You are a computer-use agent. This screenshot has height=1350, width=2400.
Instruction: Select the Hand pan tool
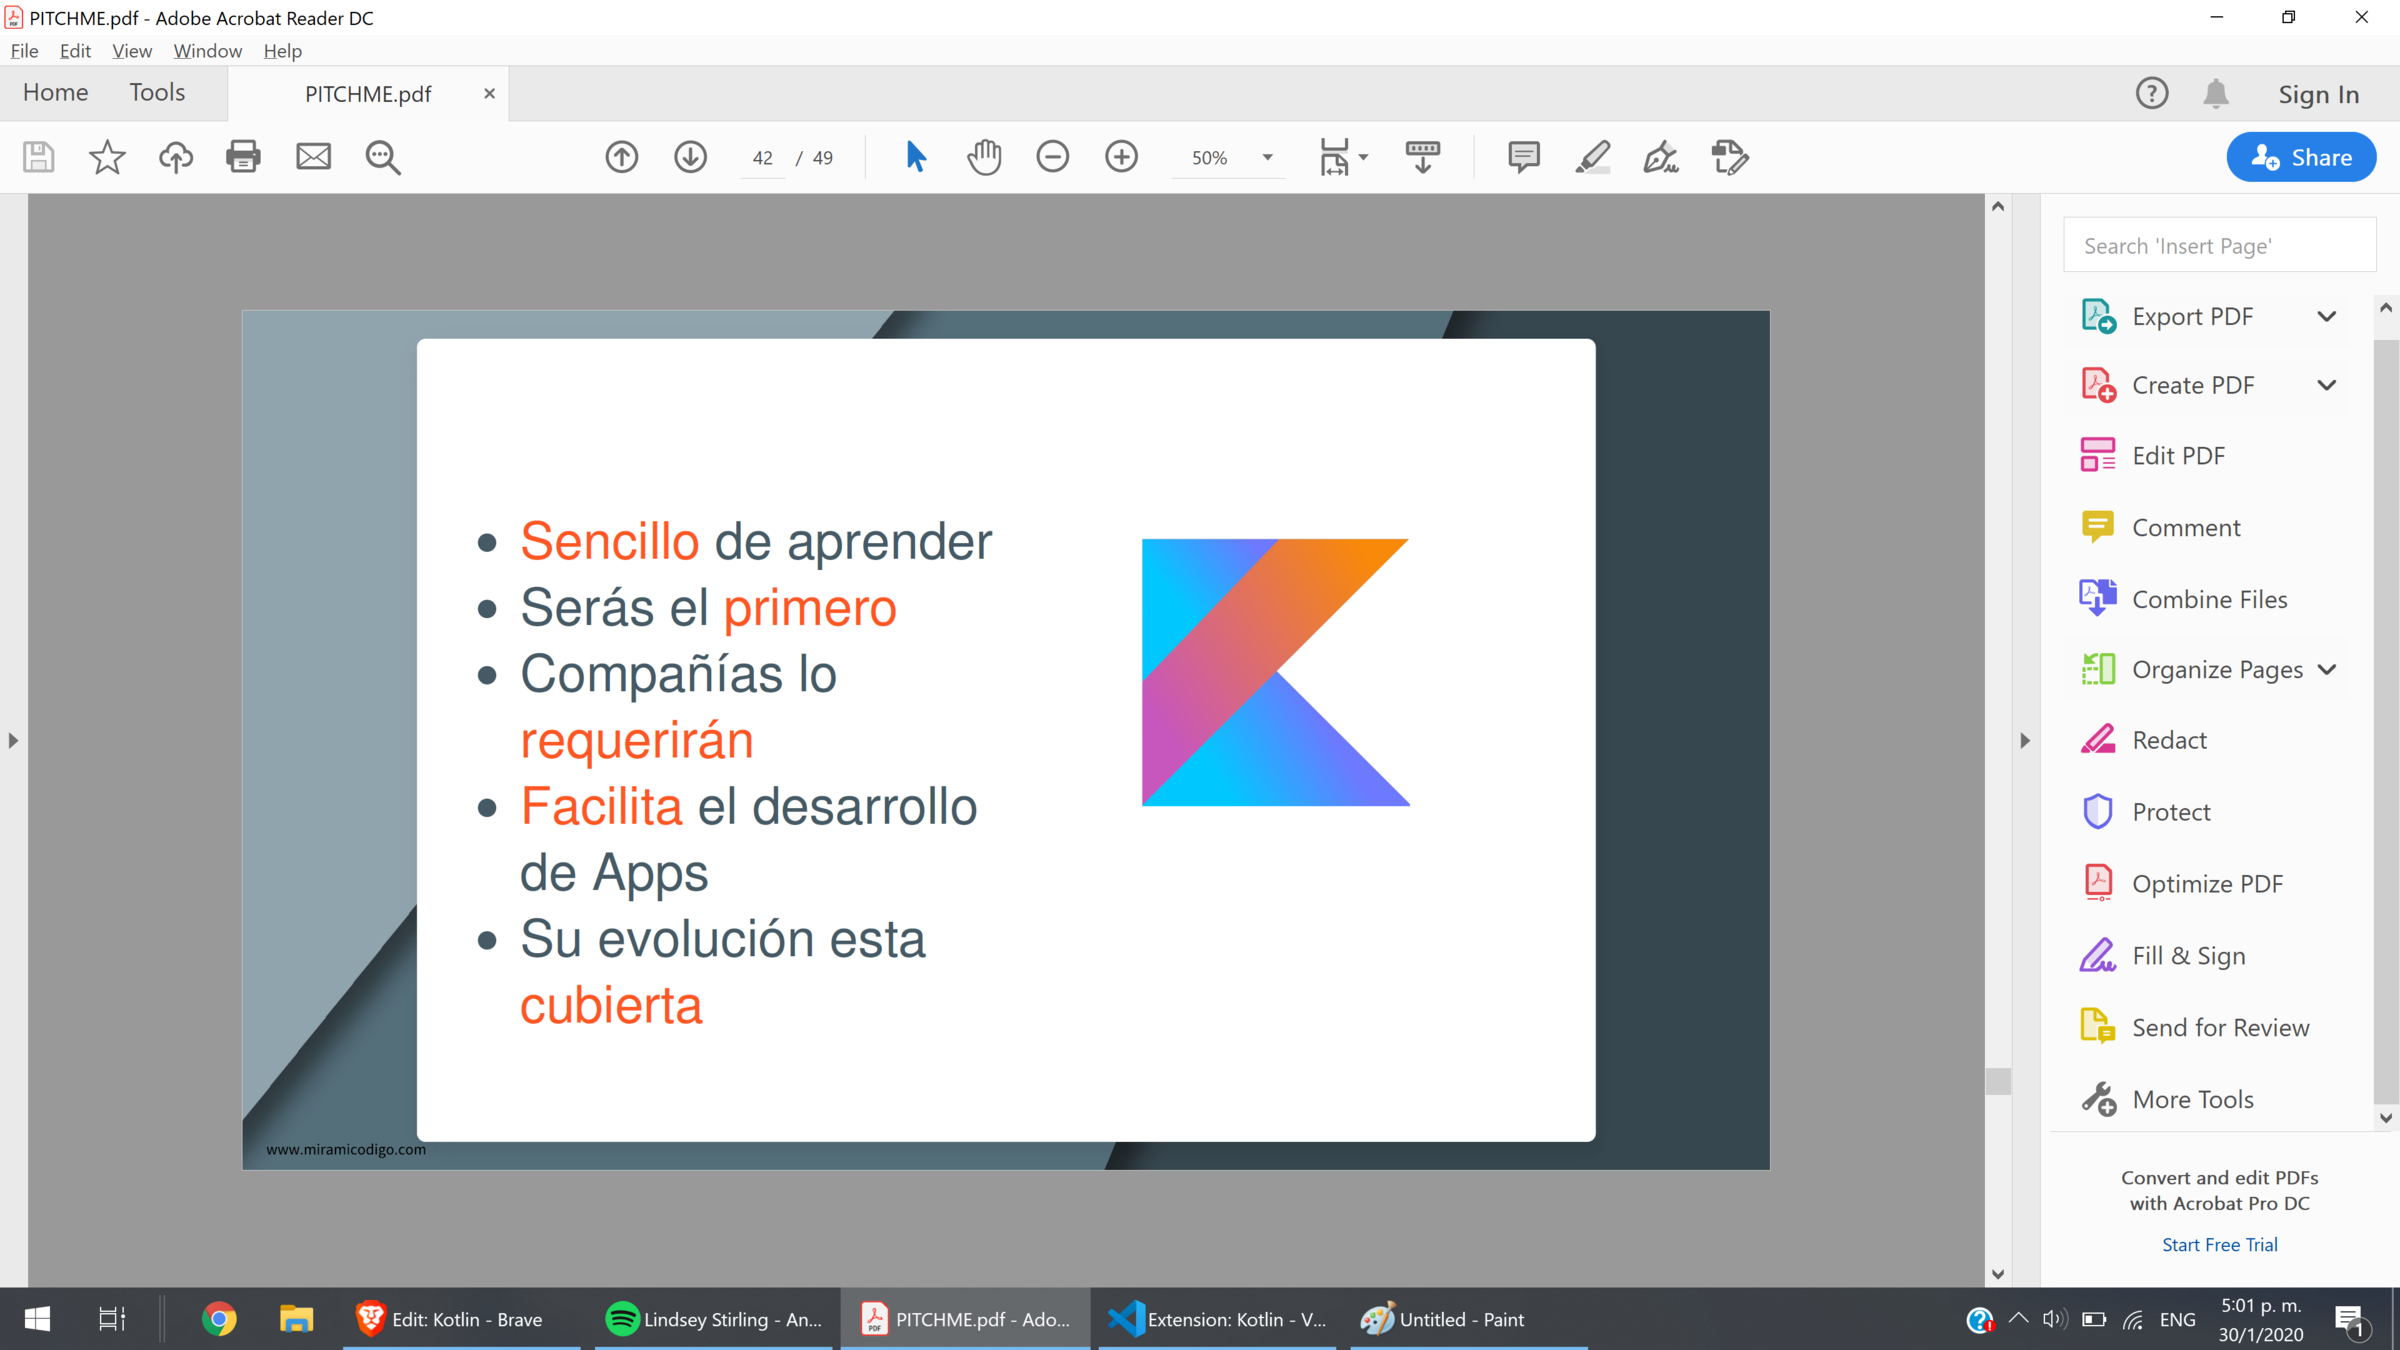pos(984,157)
